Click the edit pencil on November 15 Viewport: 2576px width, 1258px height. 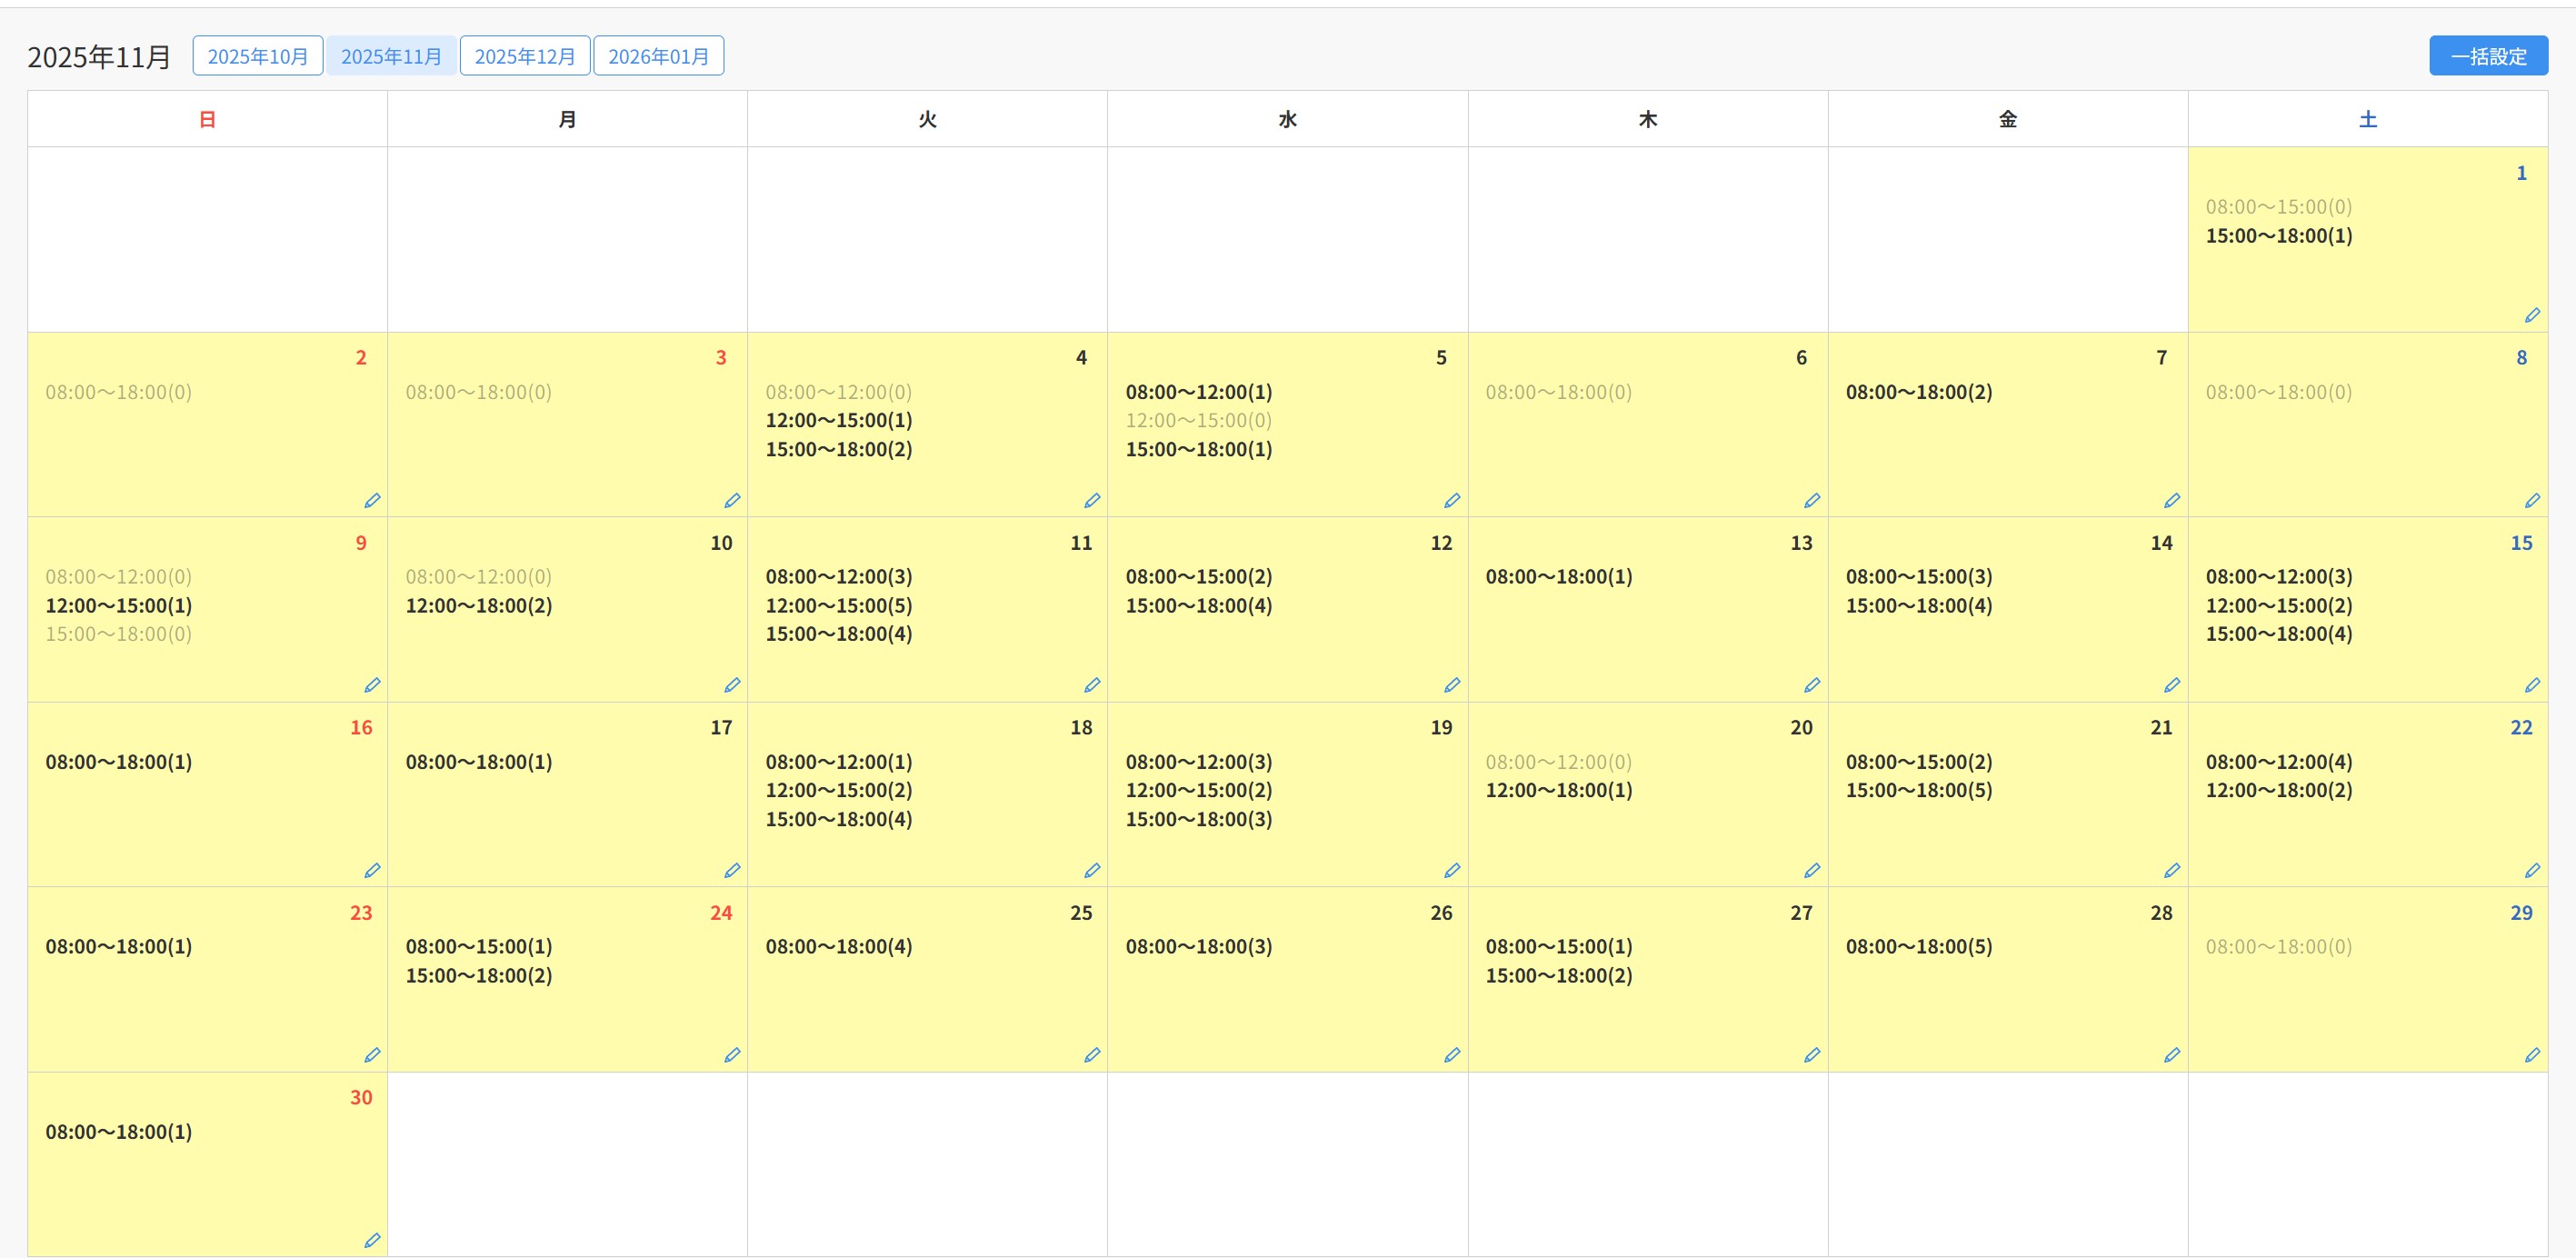tap(2531, 686)
